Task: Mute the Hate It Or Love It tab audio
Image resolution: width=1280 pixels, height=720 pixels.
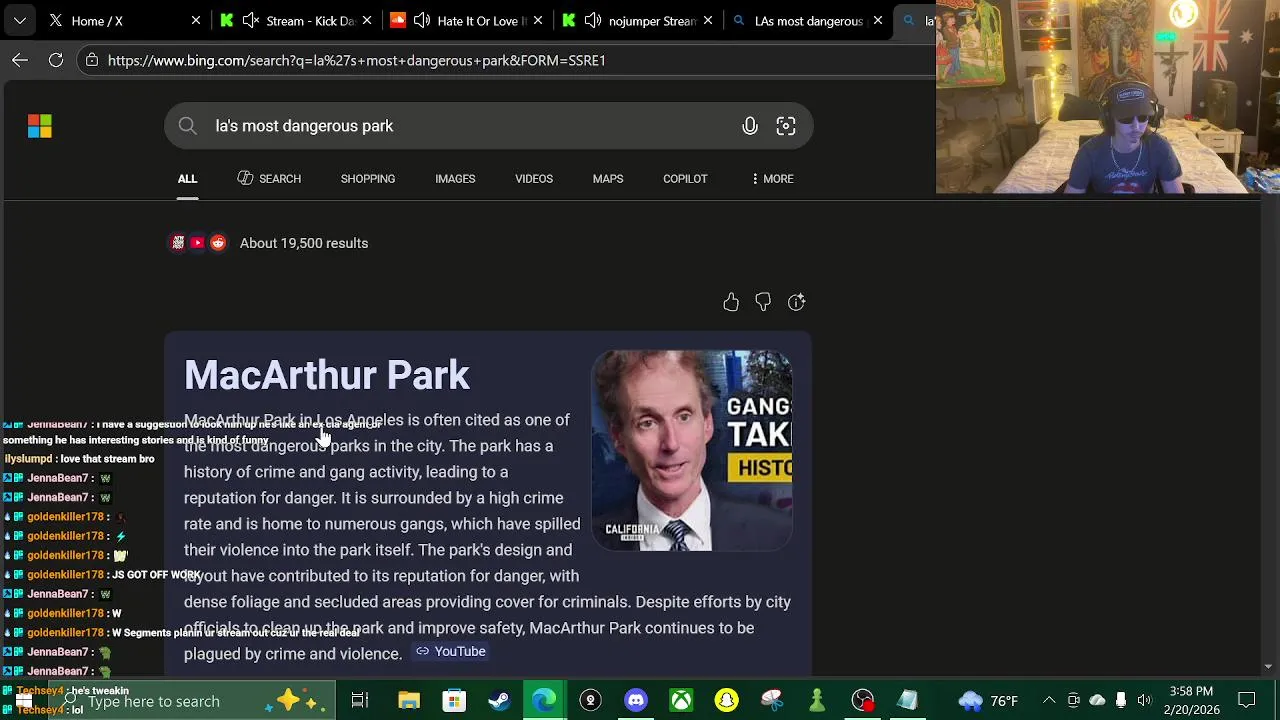Action: pyautogui.click(x=422, y=20)
